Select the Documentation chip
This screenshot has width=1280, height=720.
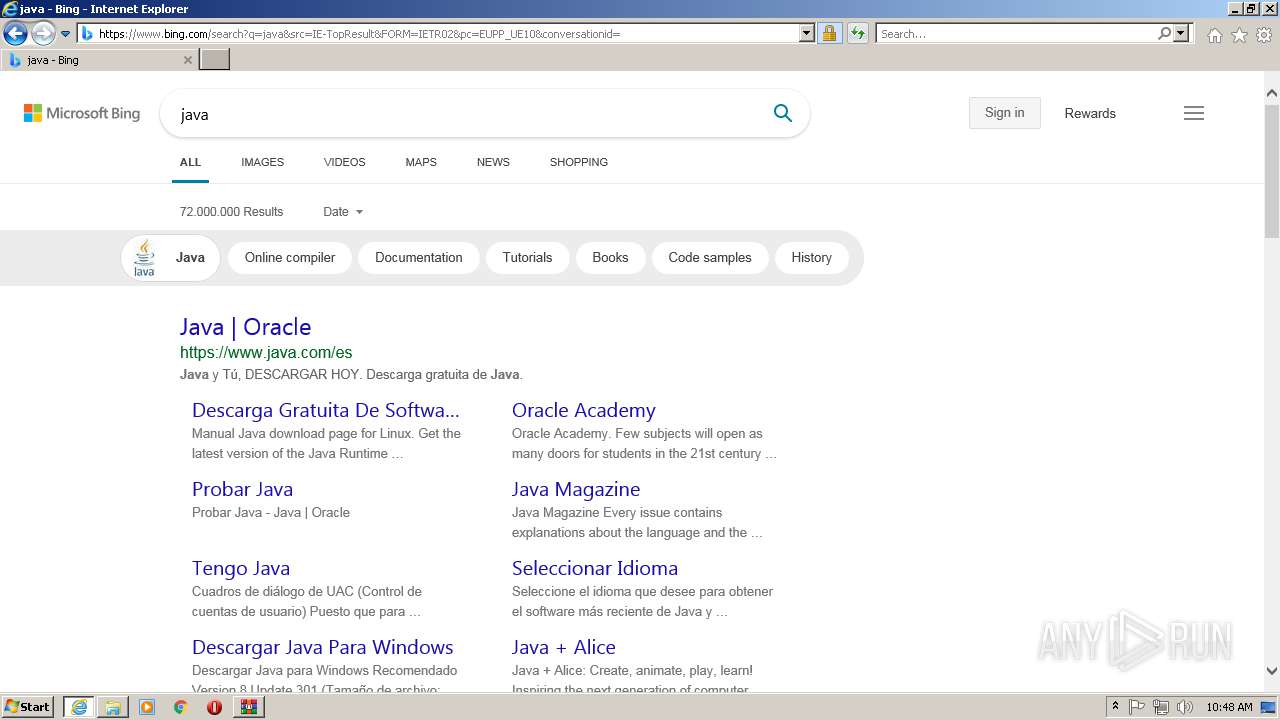click(419, 258)
